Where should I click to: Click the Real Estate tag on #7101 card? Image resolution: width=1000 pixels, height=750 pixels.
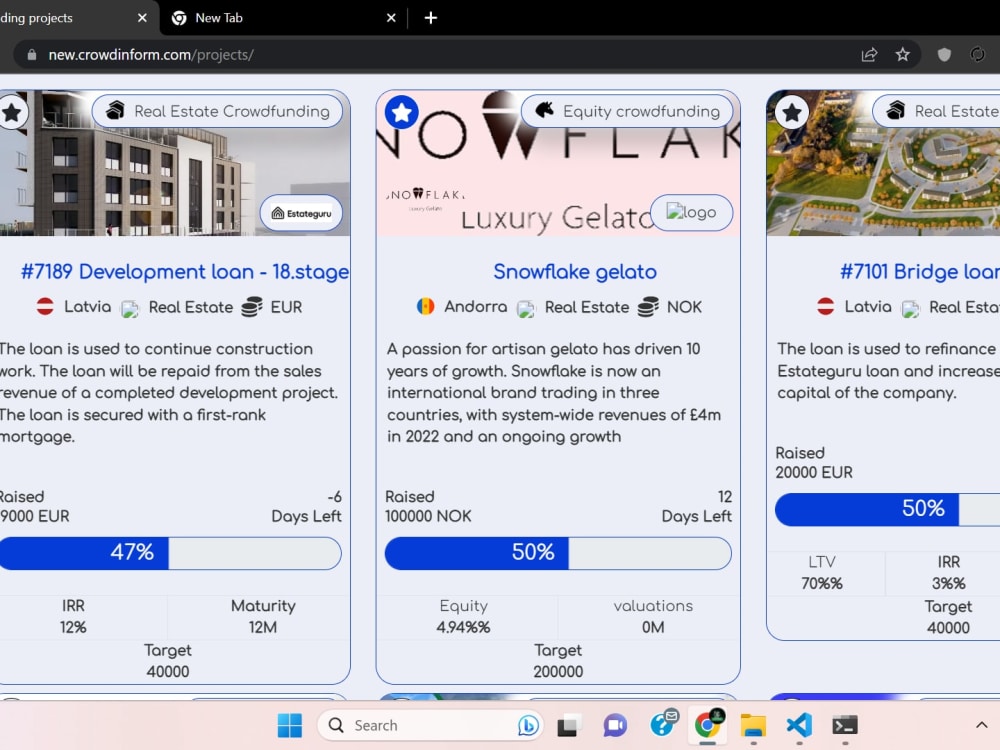(x=936, y=111)
